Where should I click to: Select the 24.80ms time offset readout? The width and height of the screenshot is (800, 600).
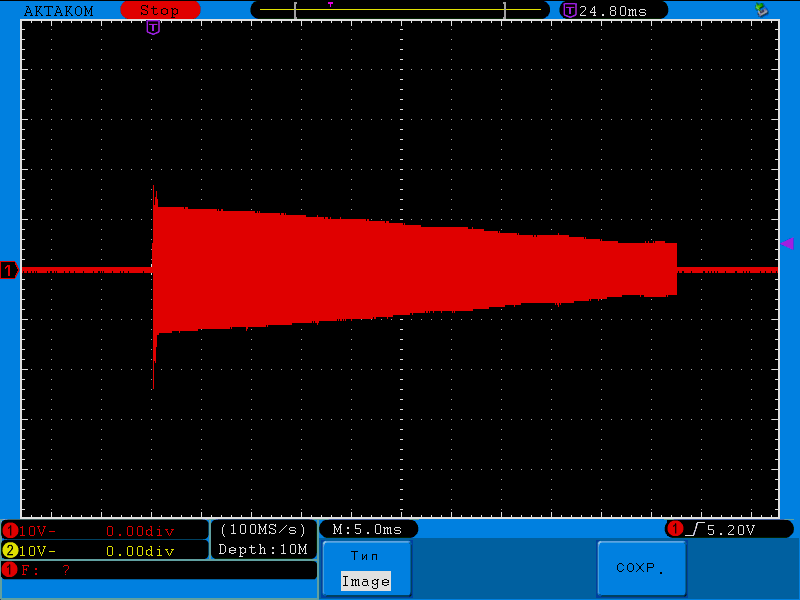pyautogui.click(x=613, y=10)
